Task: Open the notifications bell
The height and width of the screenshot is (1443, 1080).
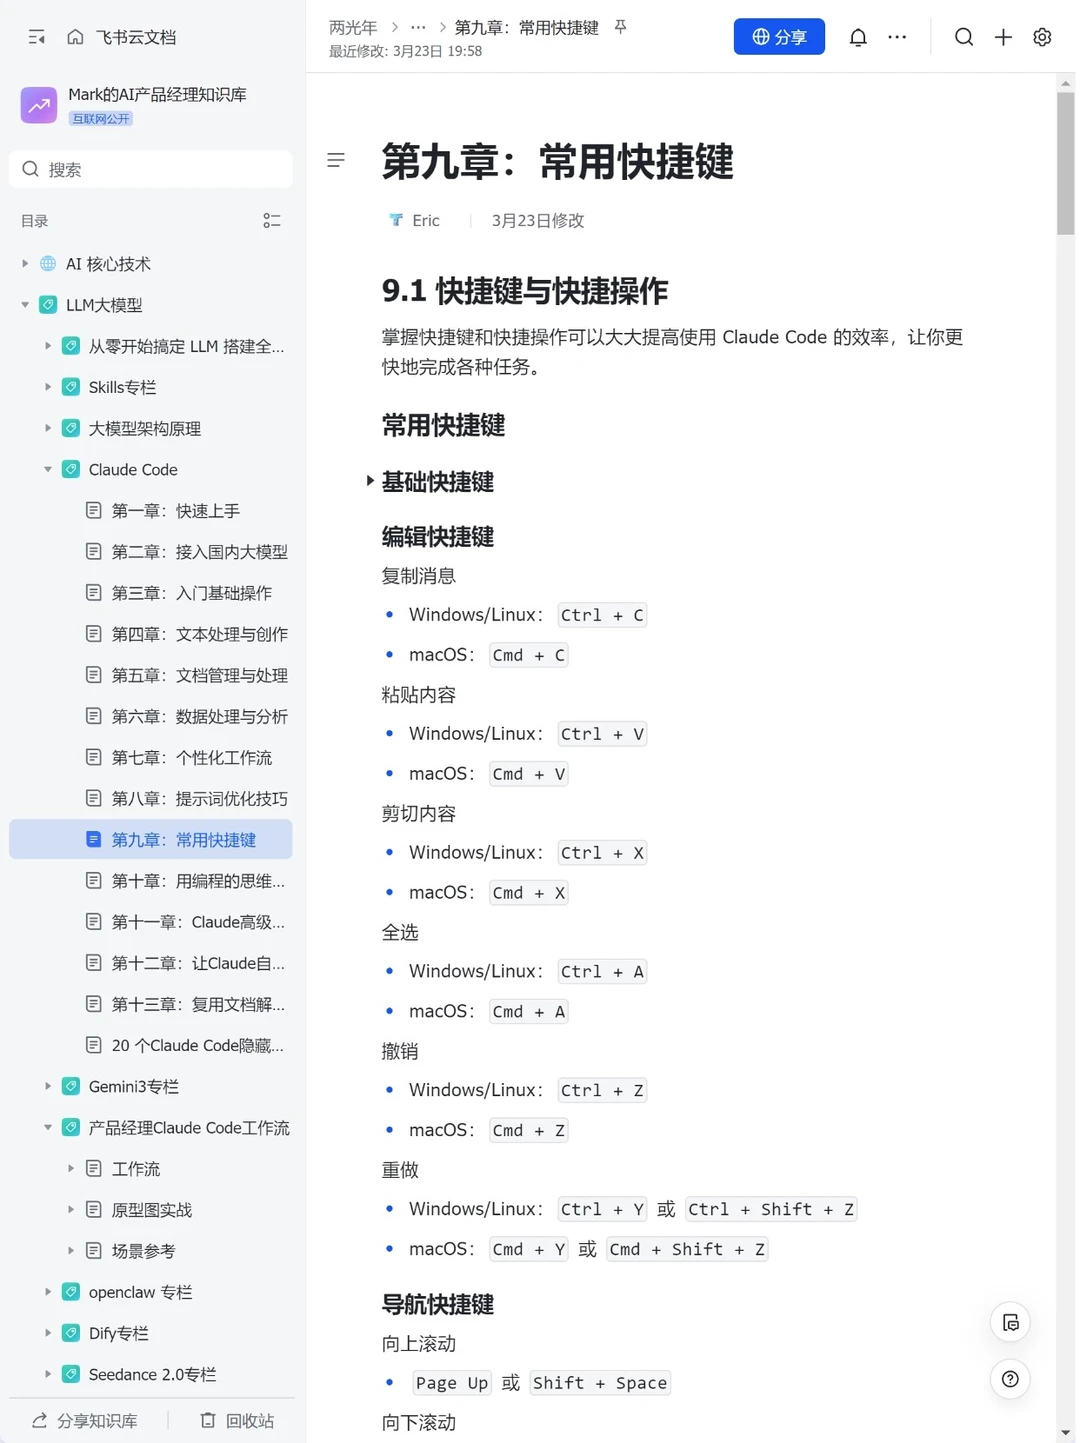Action: [858, 37]
